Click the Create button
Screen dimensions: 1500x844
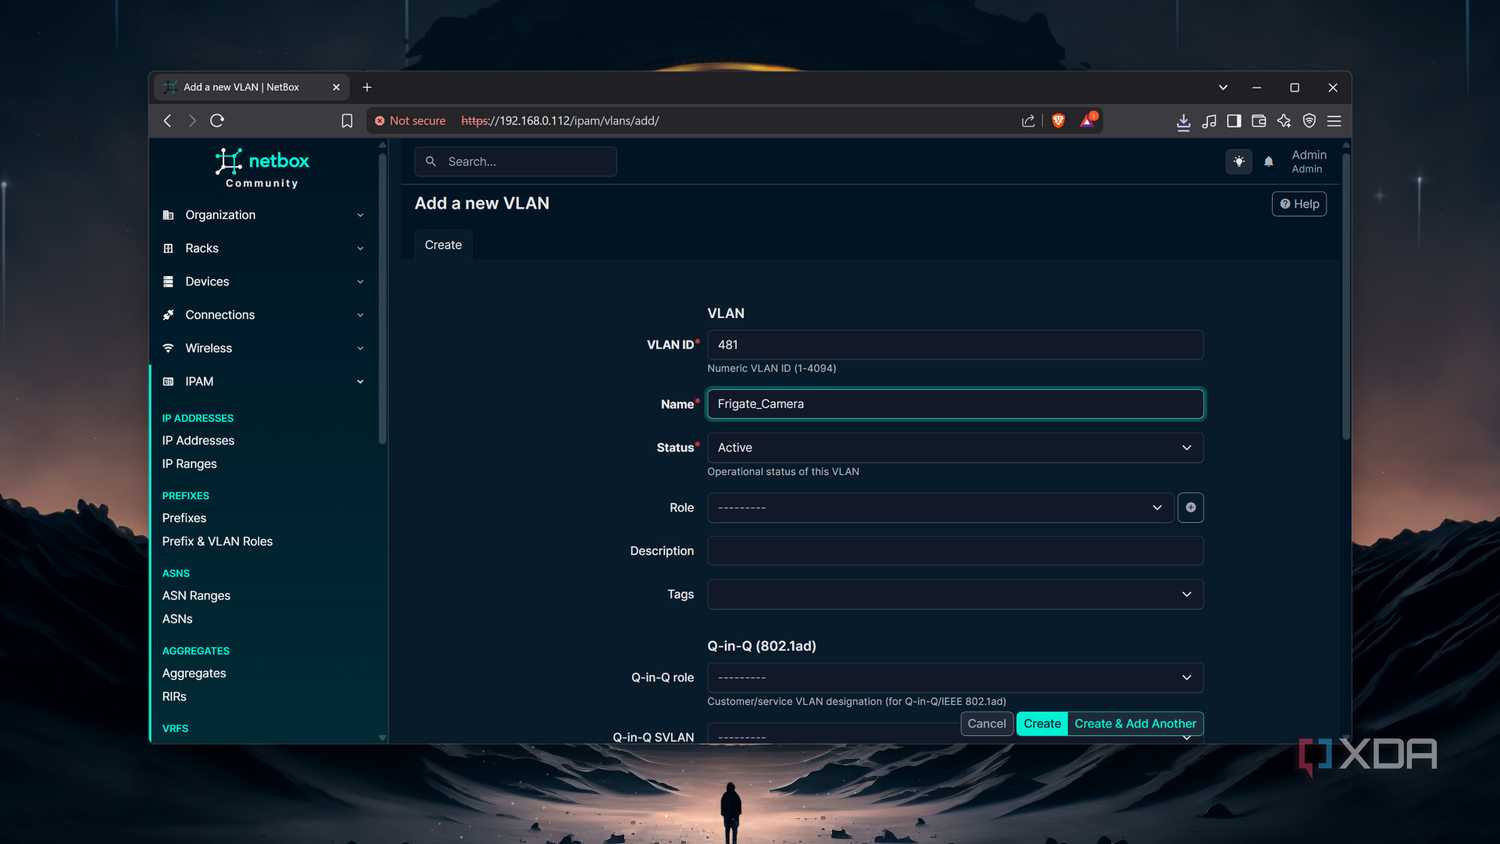coord(1042,724)
